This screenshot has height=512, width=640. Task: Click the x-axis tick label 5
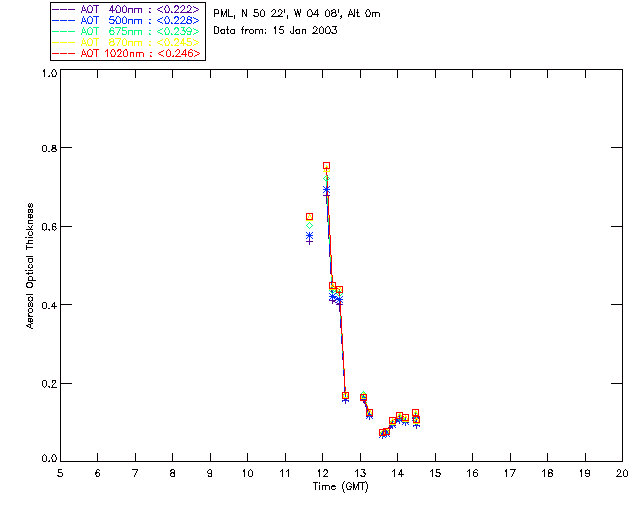pyautogui.click(x=60, y=473)
